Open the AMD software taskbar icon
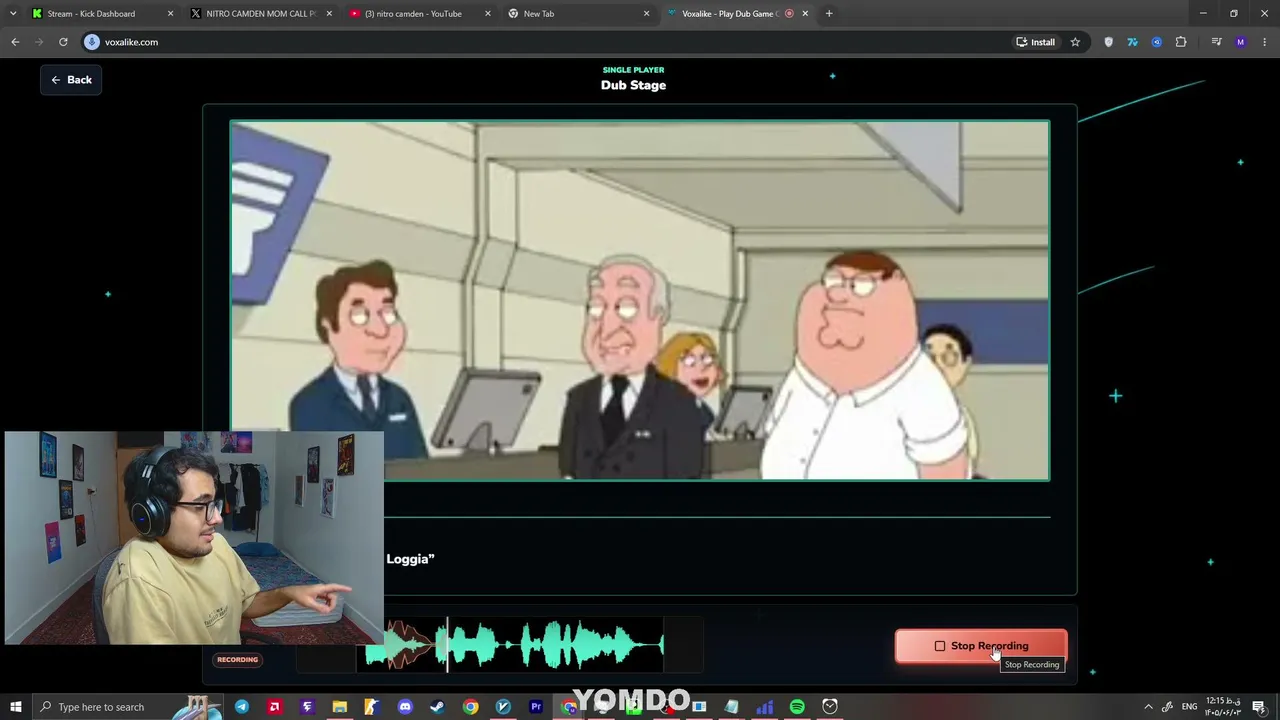The height and width of the screenshot is (720, 1280). pyautogui.click(x=274, y=707)
